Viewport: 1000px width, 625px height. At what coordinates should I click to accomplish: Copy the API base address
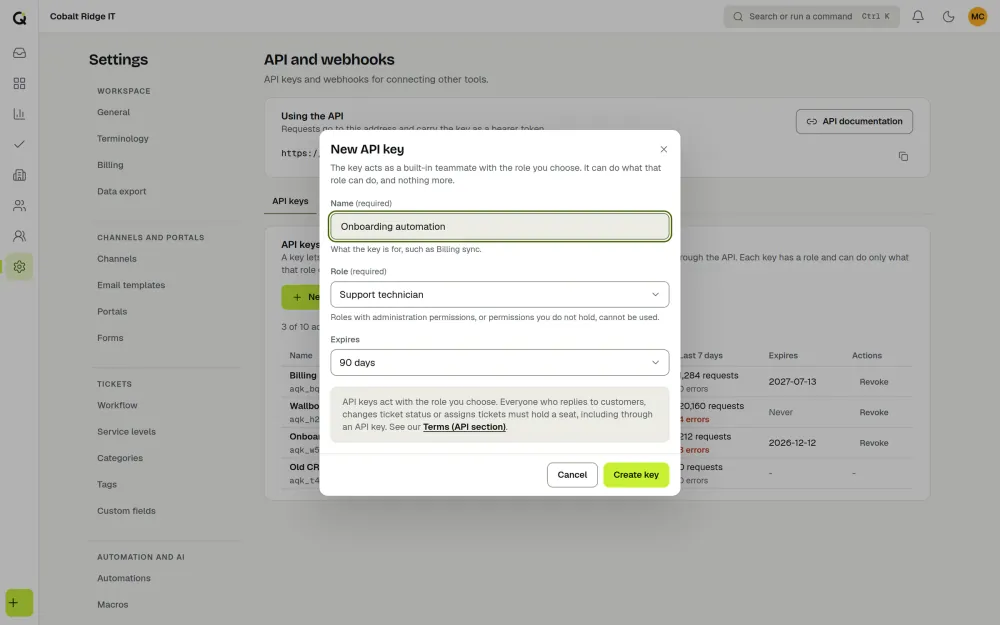[x=903, y=156]
